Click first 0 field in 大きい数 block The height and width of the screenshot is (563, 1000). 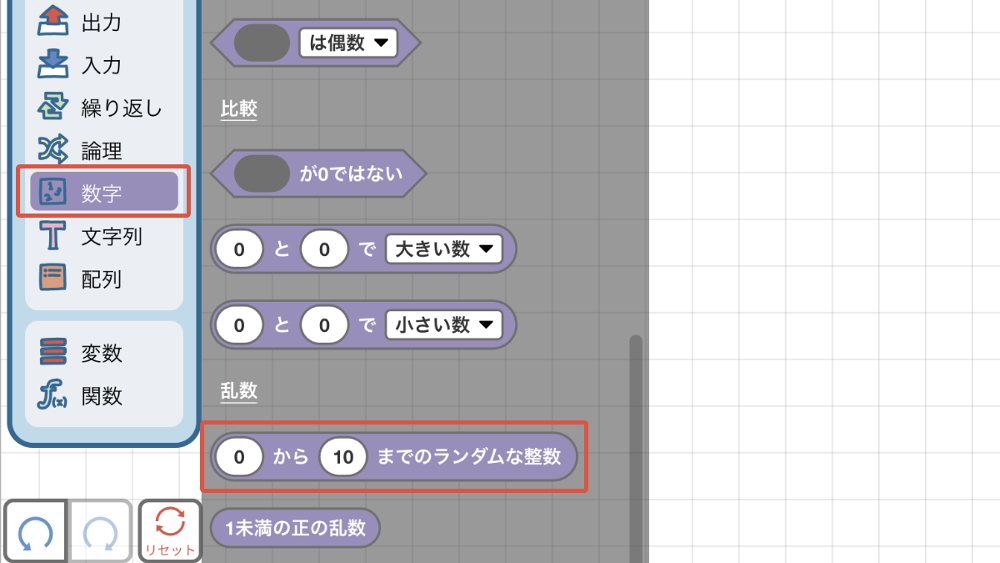click(239, 249)
